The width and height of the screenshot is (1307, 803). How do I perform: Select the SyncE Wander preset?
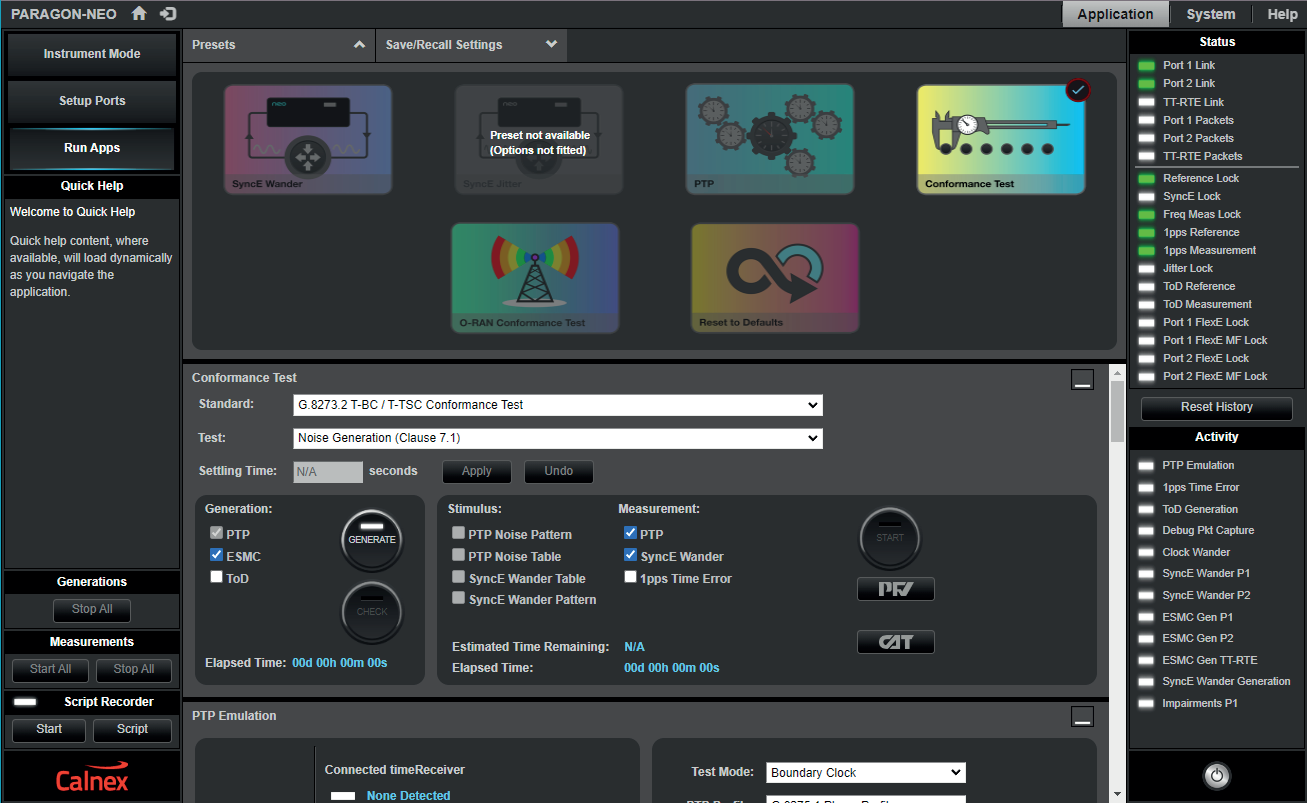coord(308,139)
